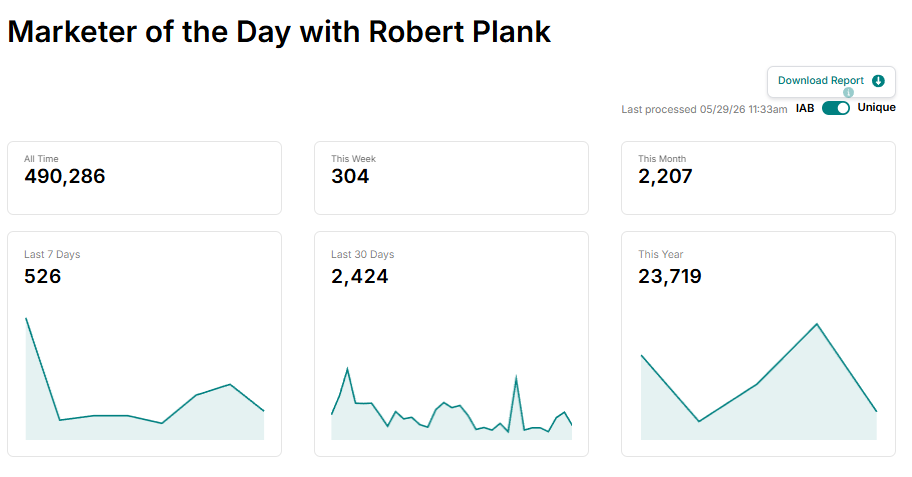Open the All Time 490,286 card
This screenshot has height=477, width=912.
(x=144, y=178)
